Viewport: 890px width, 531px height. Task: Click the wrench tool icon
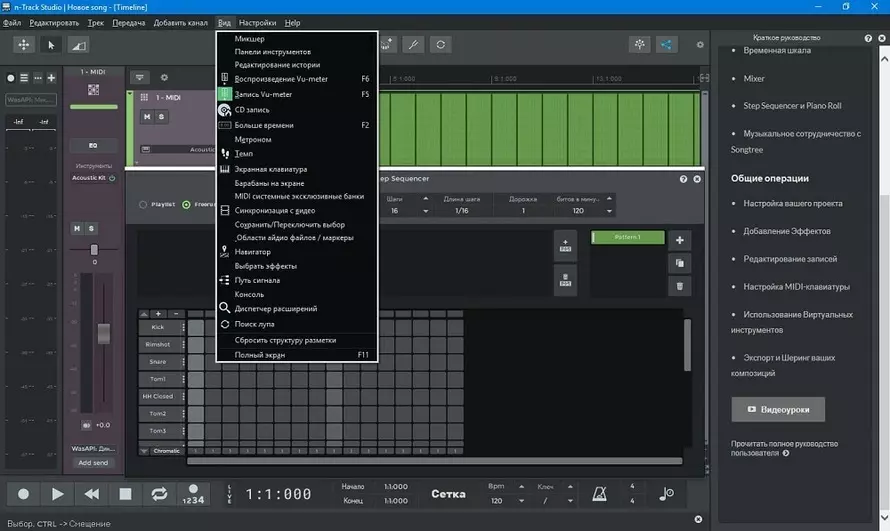click(x=413, y=44)
